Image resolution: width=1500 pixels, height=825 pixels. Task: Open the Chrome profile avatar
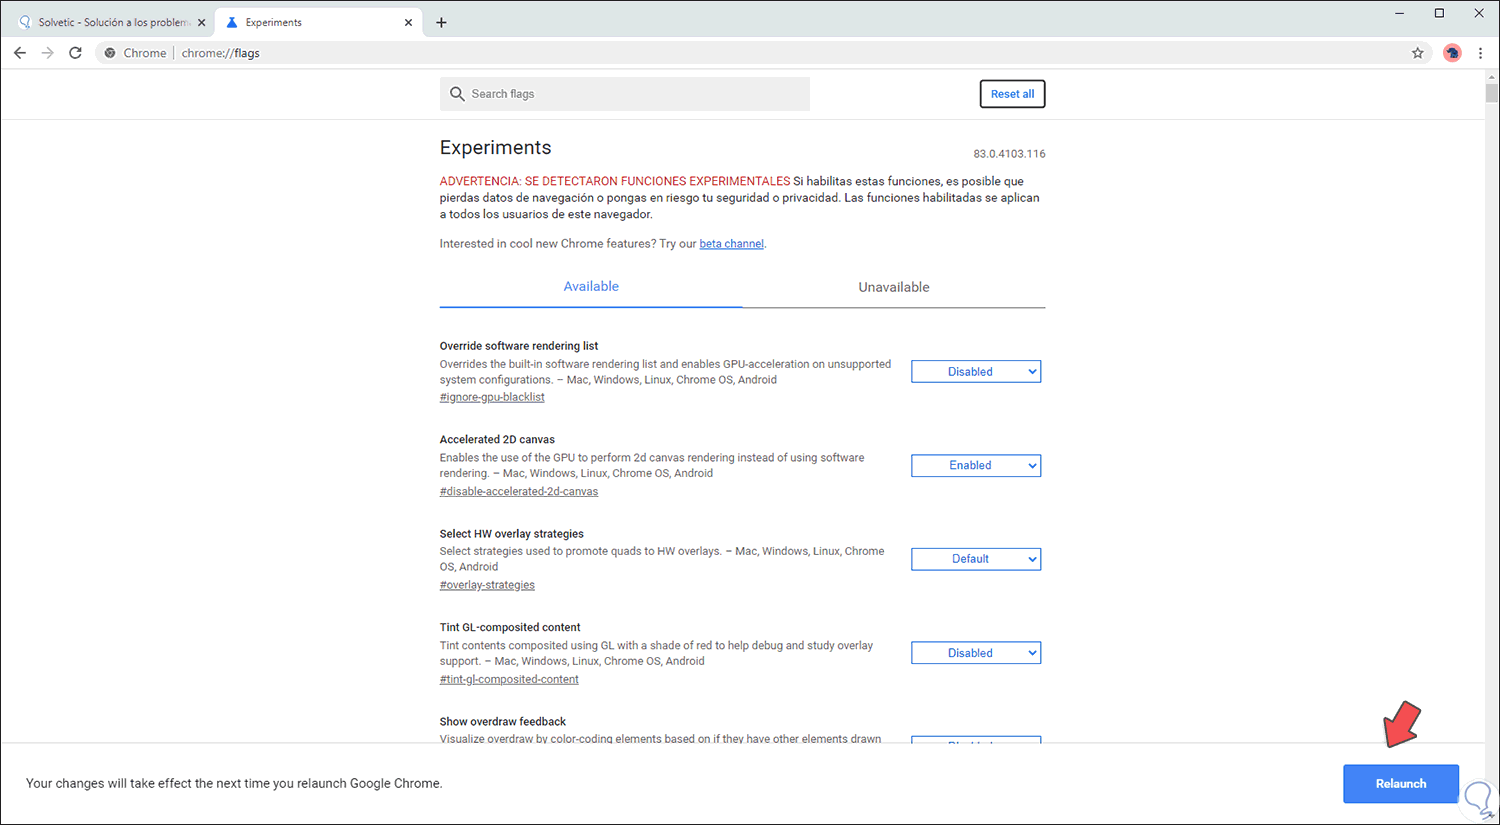pos(1452,53)
